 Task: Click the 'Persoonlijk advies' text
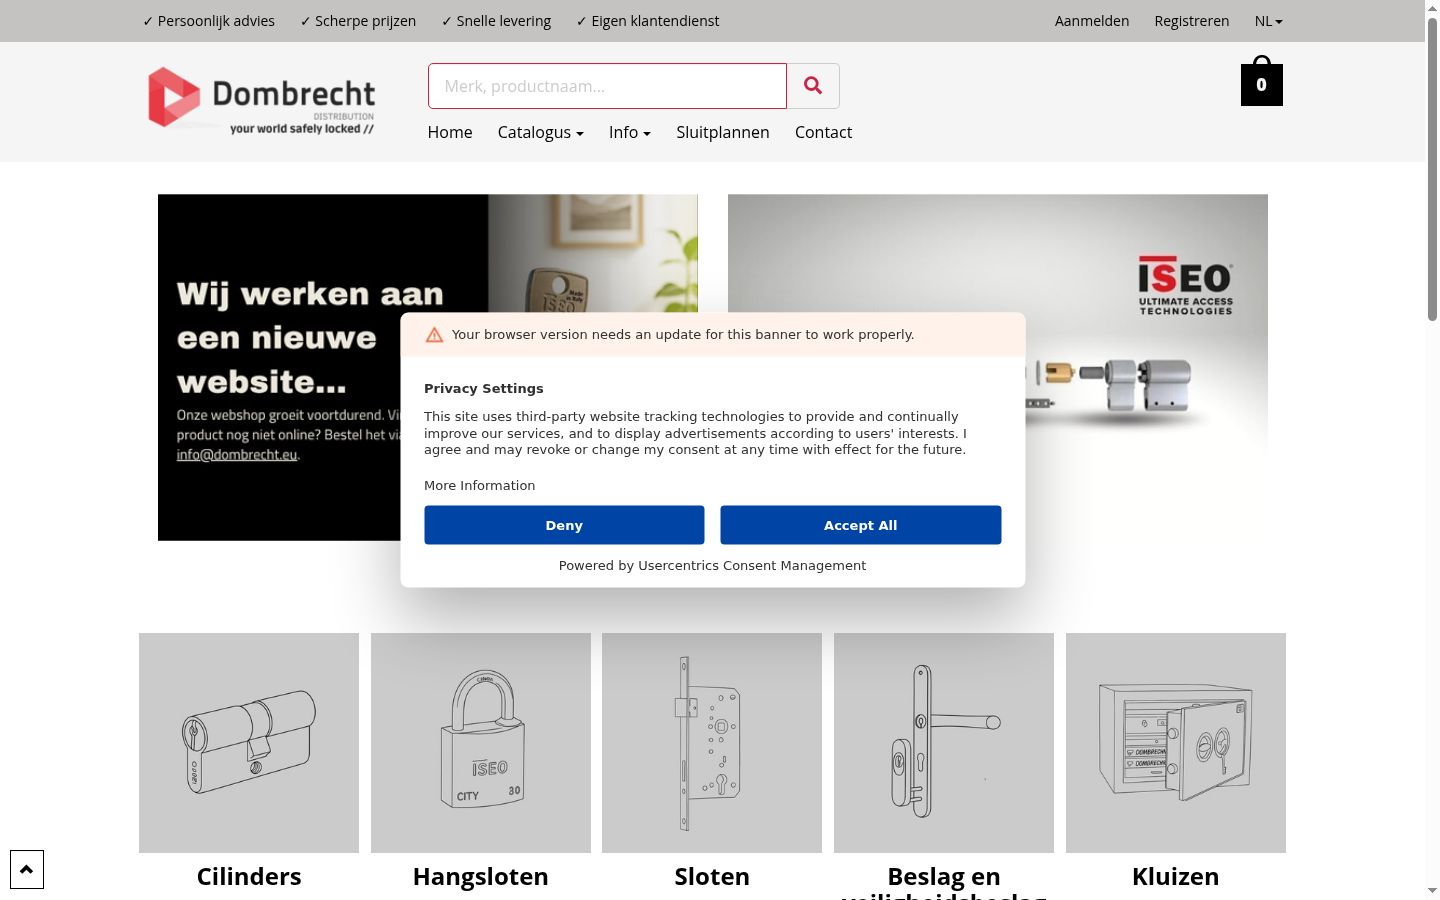point(209,21)
